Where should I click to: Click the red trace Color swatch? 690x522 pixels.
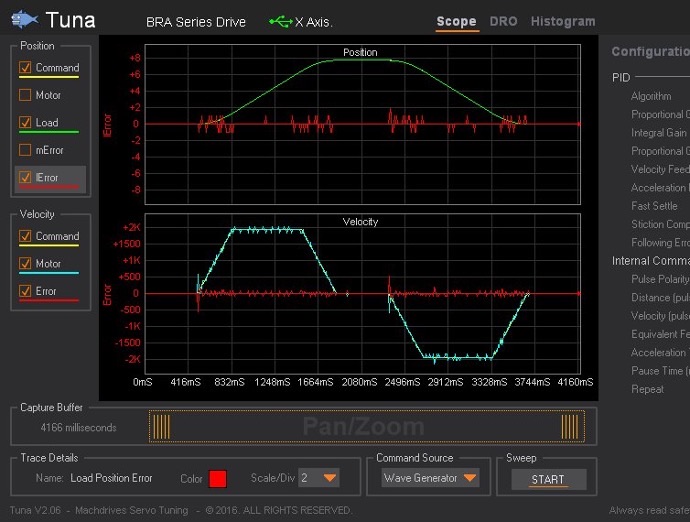point(218,479)
